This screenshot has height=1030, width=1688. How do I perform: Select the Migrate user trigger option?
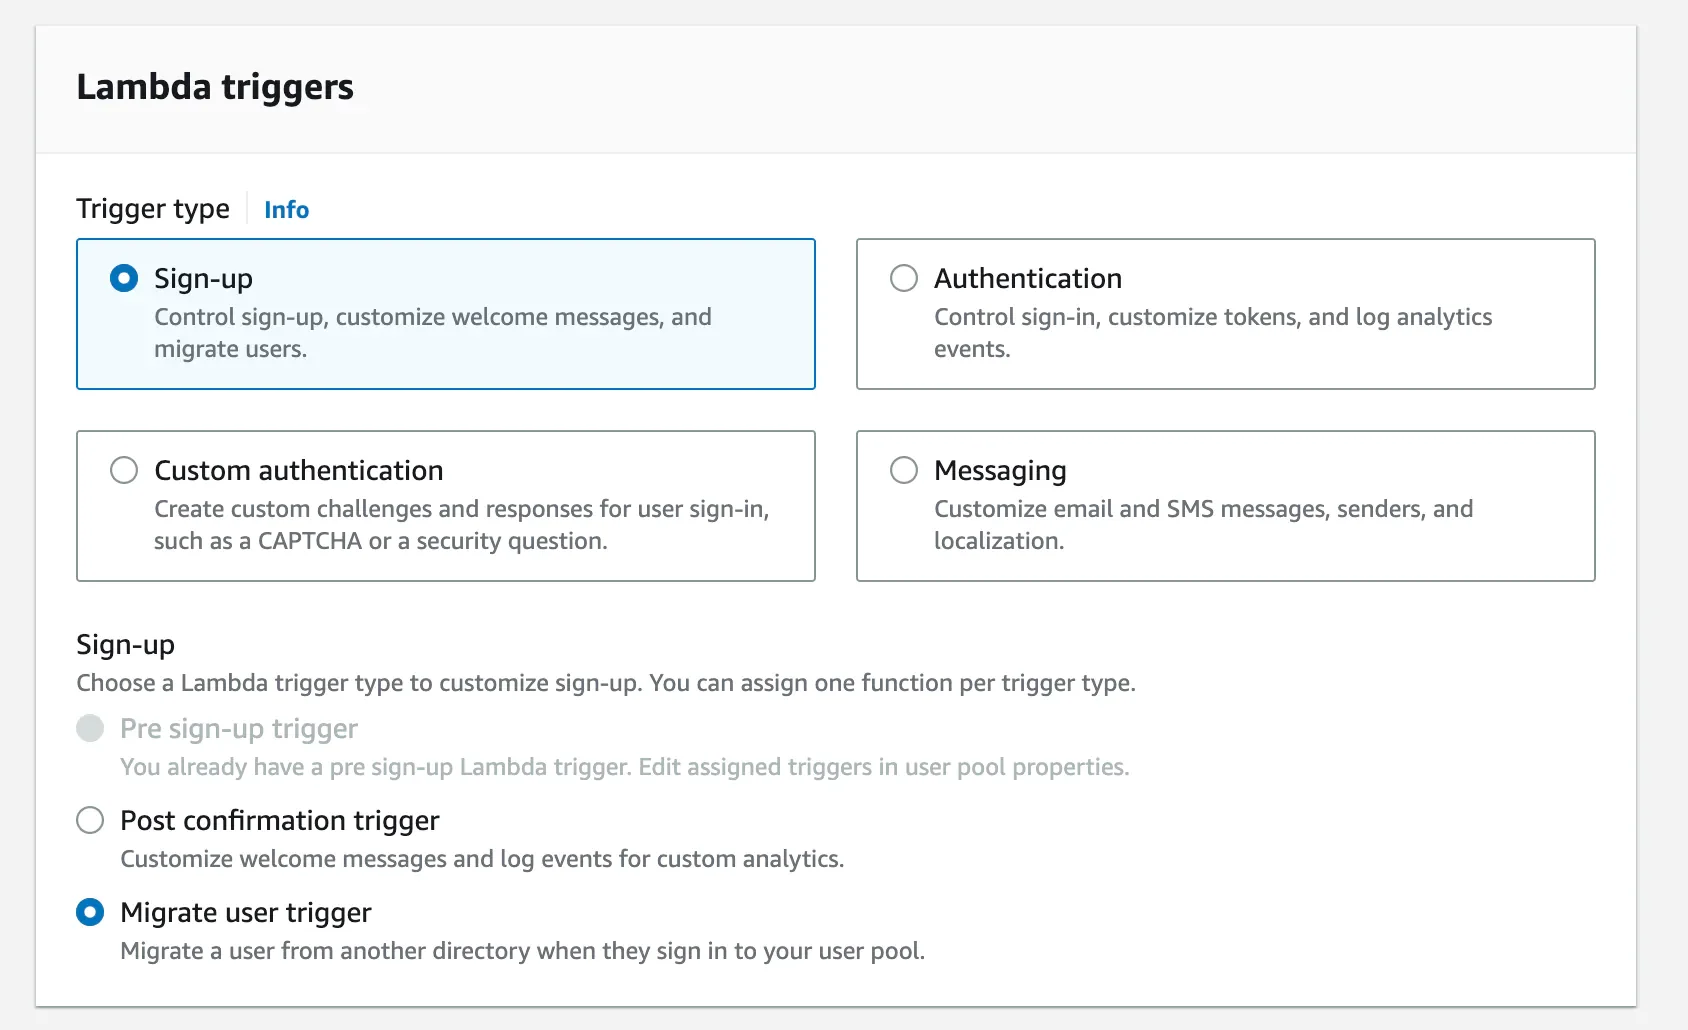(89, 911)
